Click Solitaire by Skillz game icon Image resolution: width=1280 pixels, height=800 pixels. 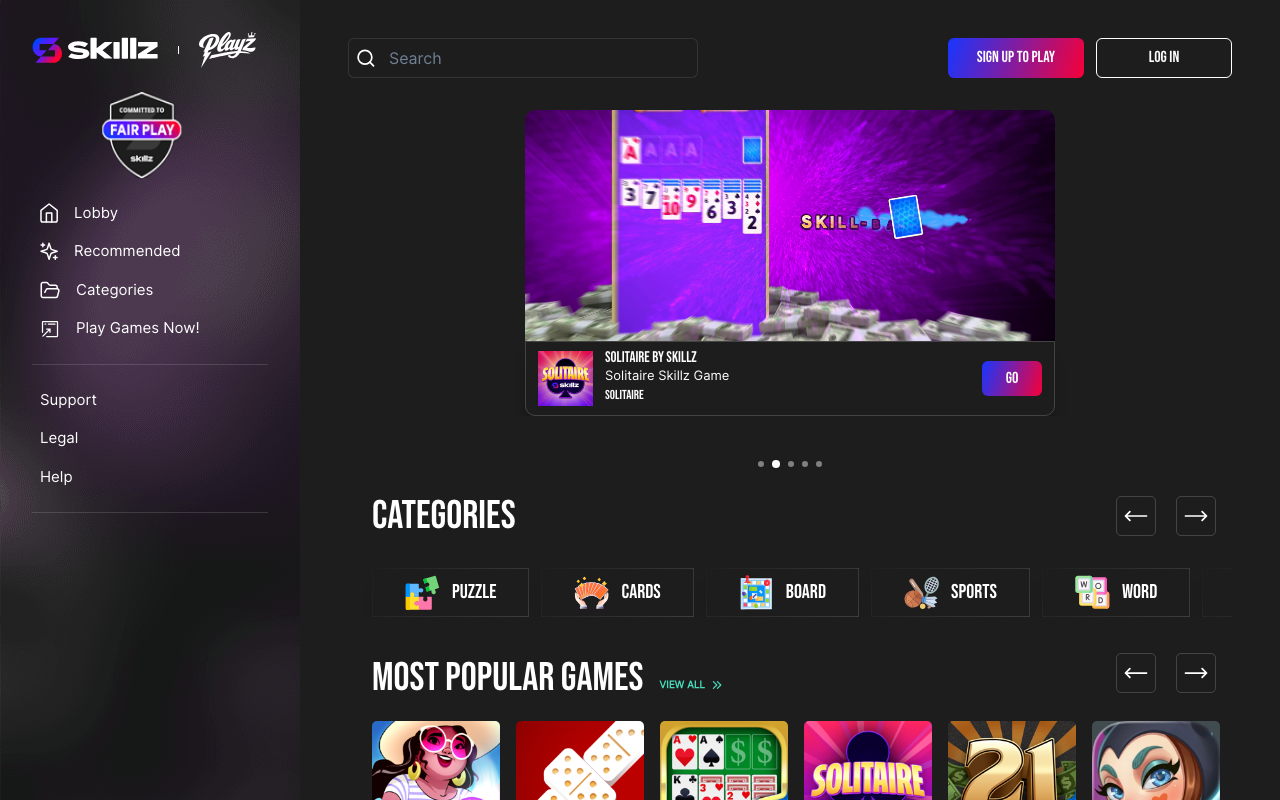[565, 378]
